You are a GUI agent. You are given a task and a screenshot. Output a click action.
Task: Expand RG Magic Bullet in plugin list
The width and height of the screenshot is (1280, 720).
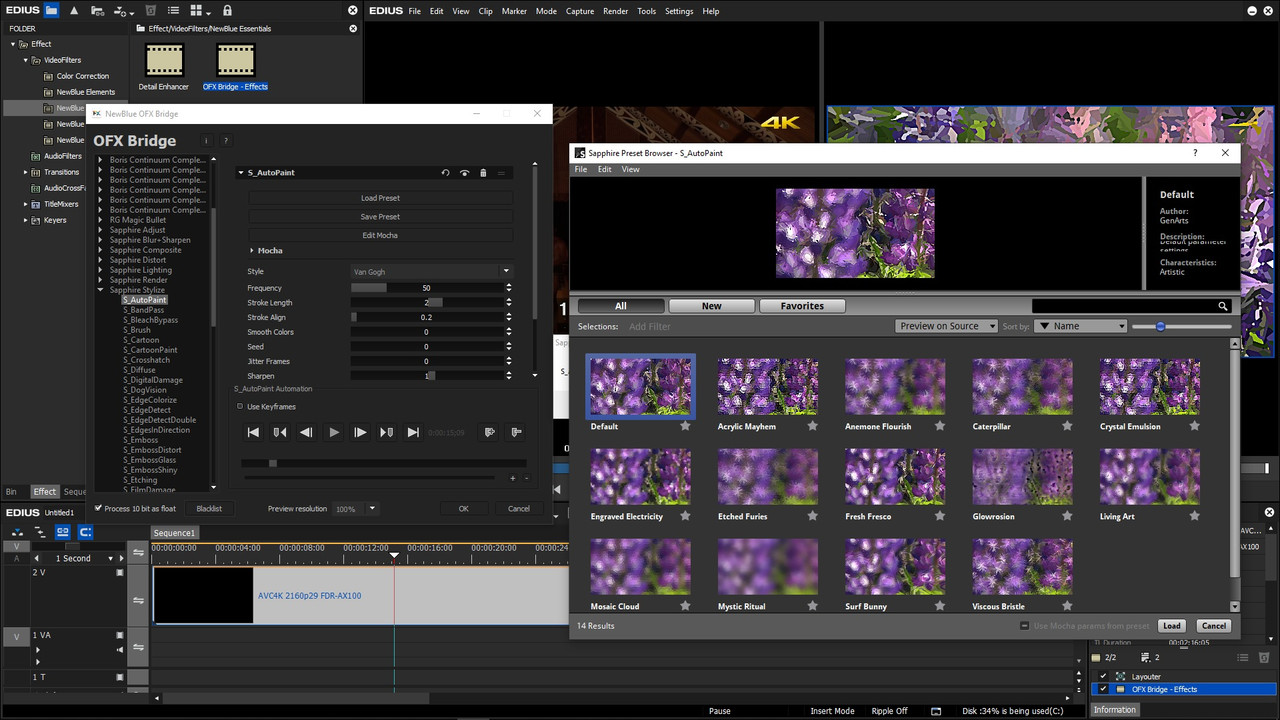[101, 220]
